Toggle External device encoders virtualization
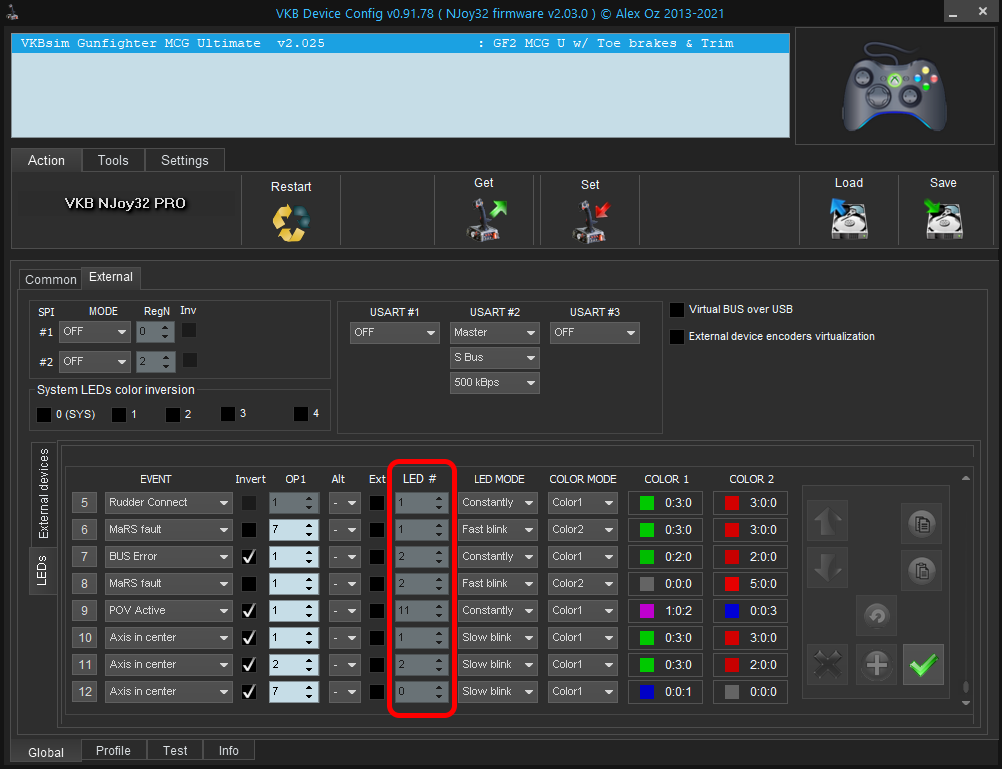 [x=678, y=337]
